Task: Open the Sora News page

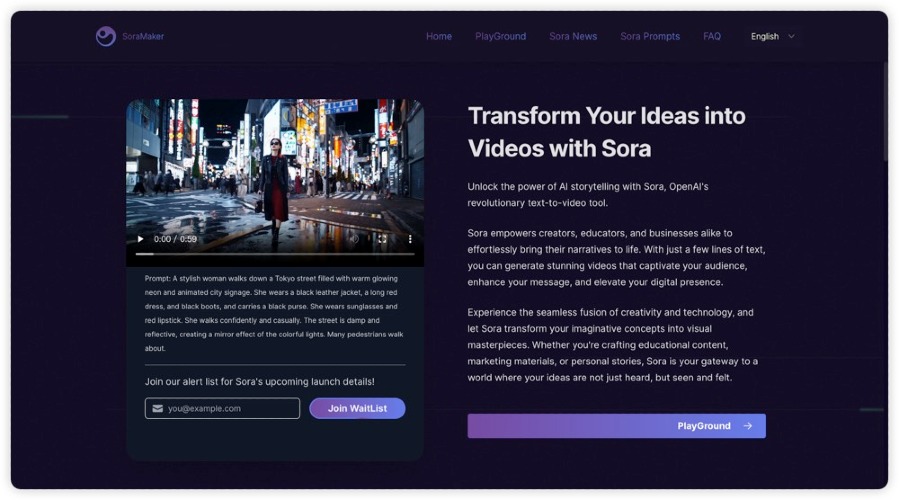Action: click(573, 36)
